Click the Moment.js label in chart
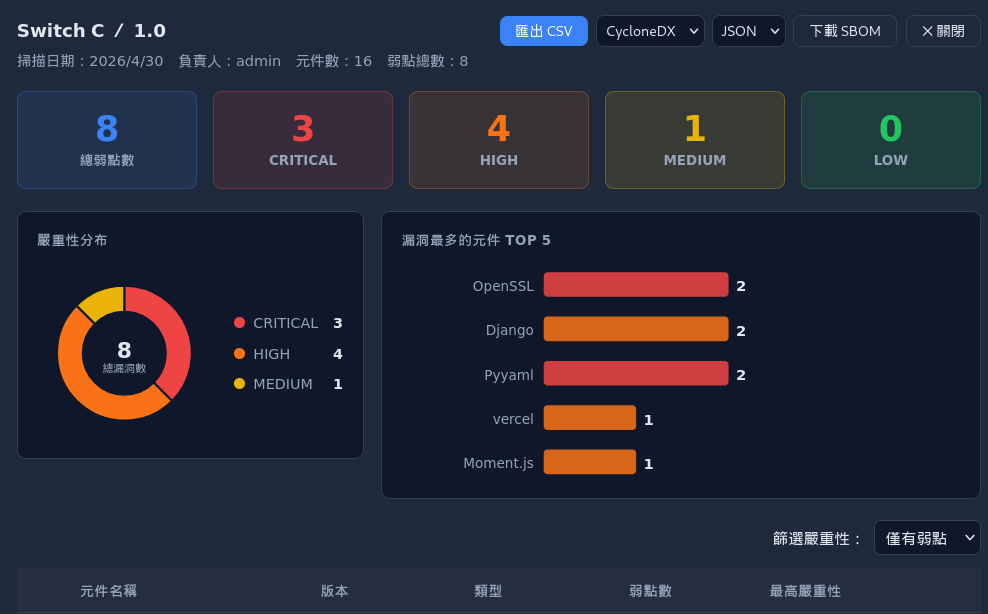Viewport: 988px width, 614px height. tap(498, 463)
